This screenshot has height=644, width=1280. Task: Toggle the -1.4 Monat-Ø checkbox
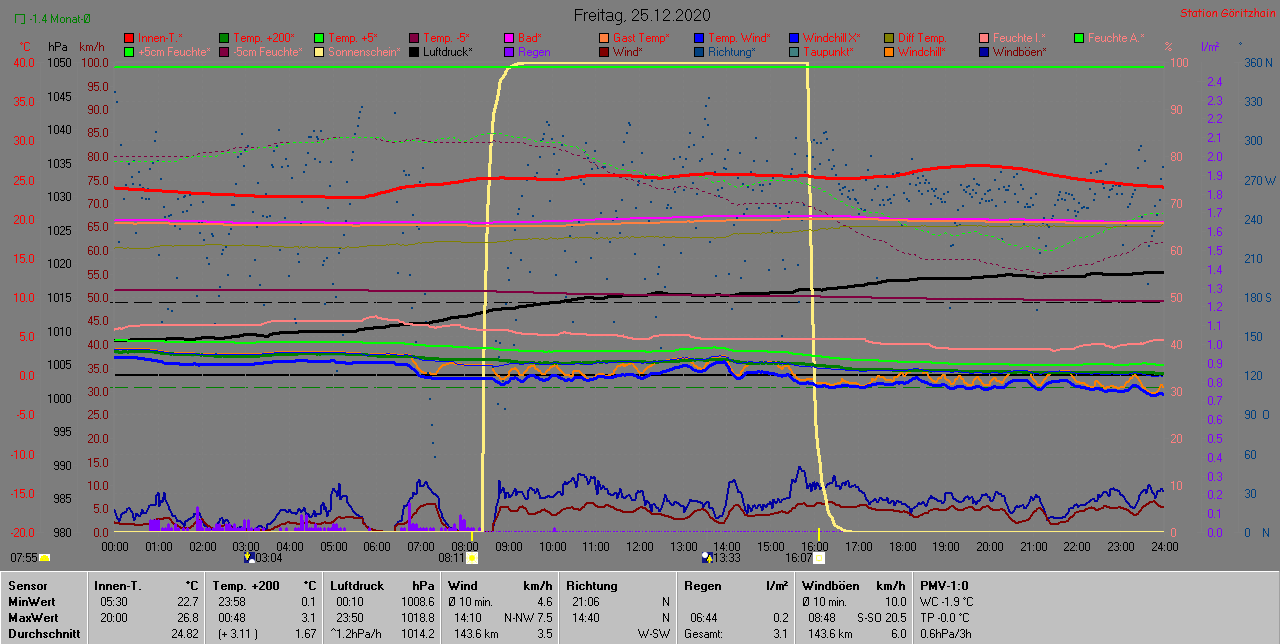click(x=20, y=18)
